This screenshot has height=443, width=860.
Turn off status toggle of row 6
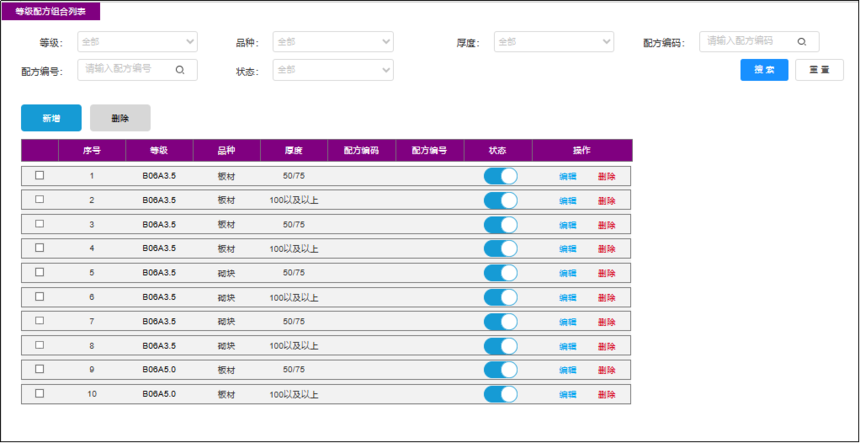pos(500,297)
